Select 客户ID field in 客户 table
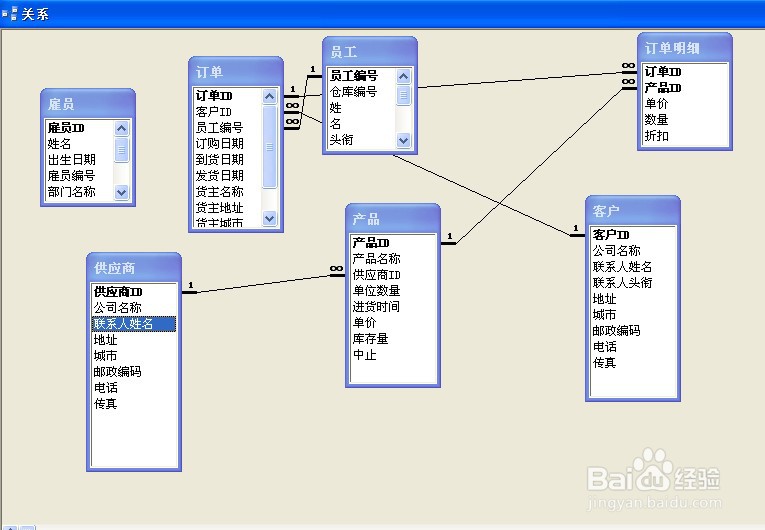The image size is (765, 530). 633,235
